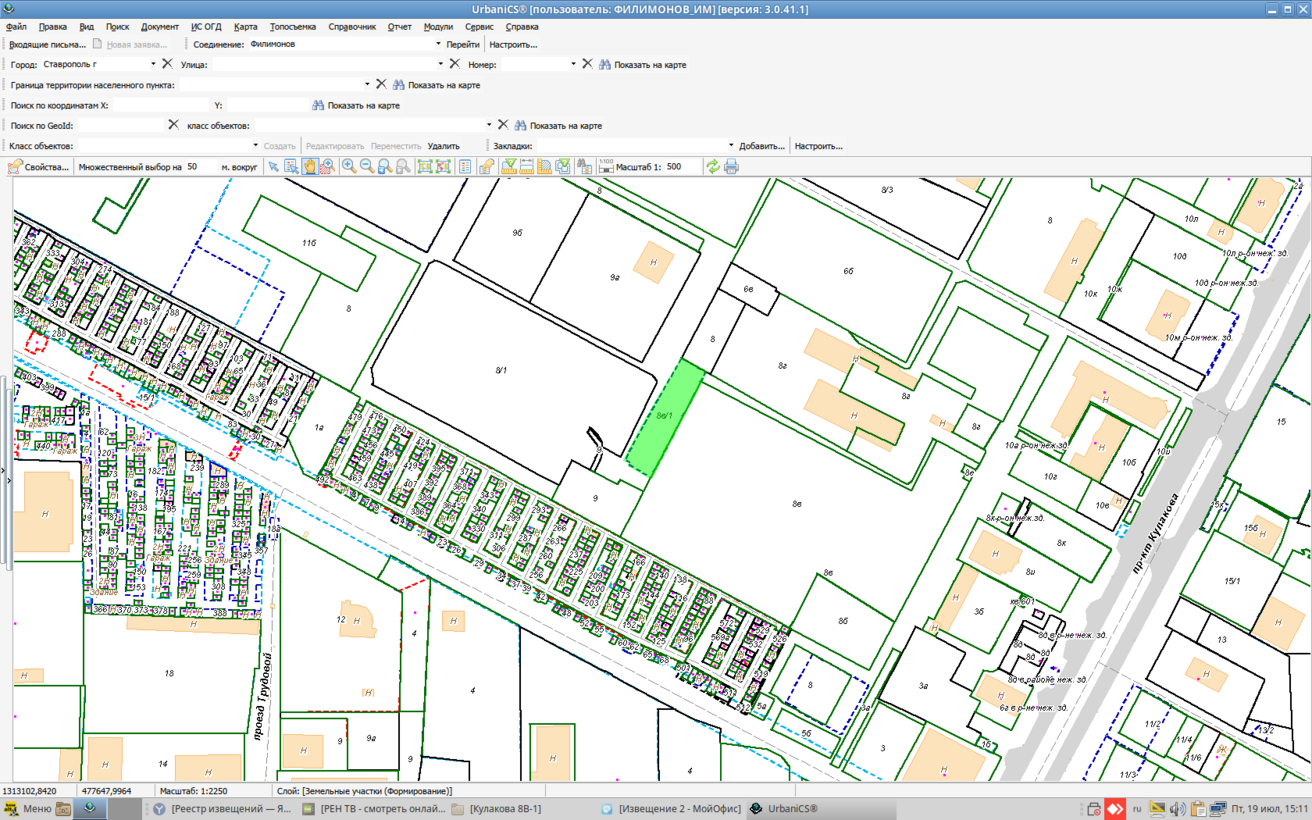Open the Топосъемка menu
Image resolution: width=1312 pixels, height=820 pixels.
292,27
